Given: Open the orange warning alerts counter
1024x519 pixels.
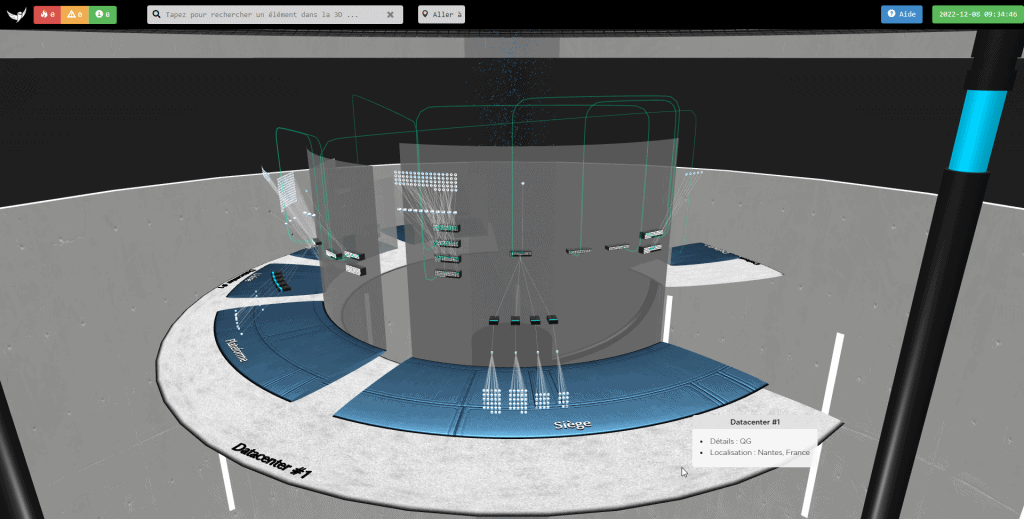Looking at the screenshot, I should tap(74, 14).
